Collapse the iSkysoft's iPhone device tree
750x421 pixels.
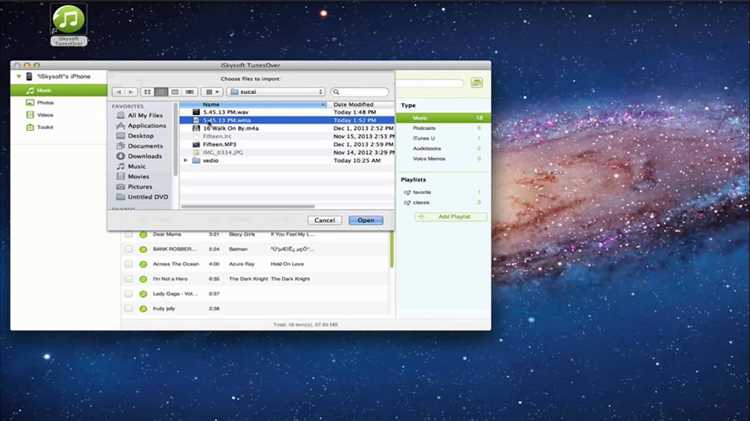(x=19, y=77)
